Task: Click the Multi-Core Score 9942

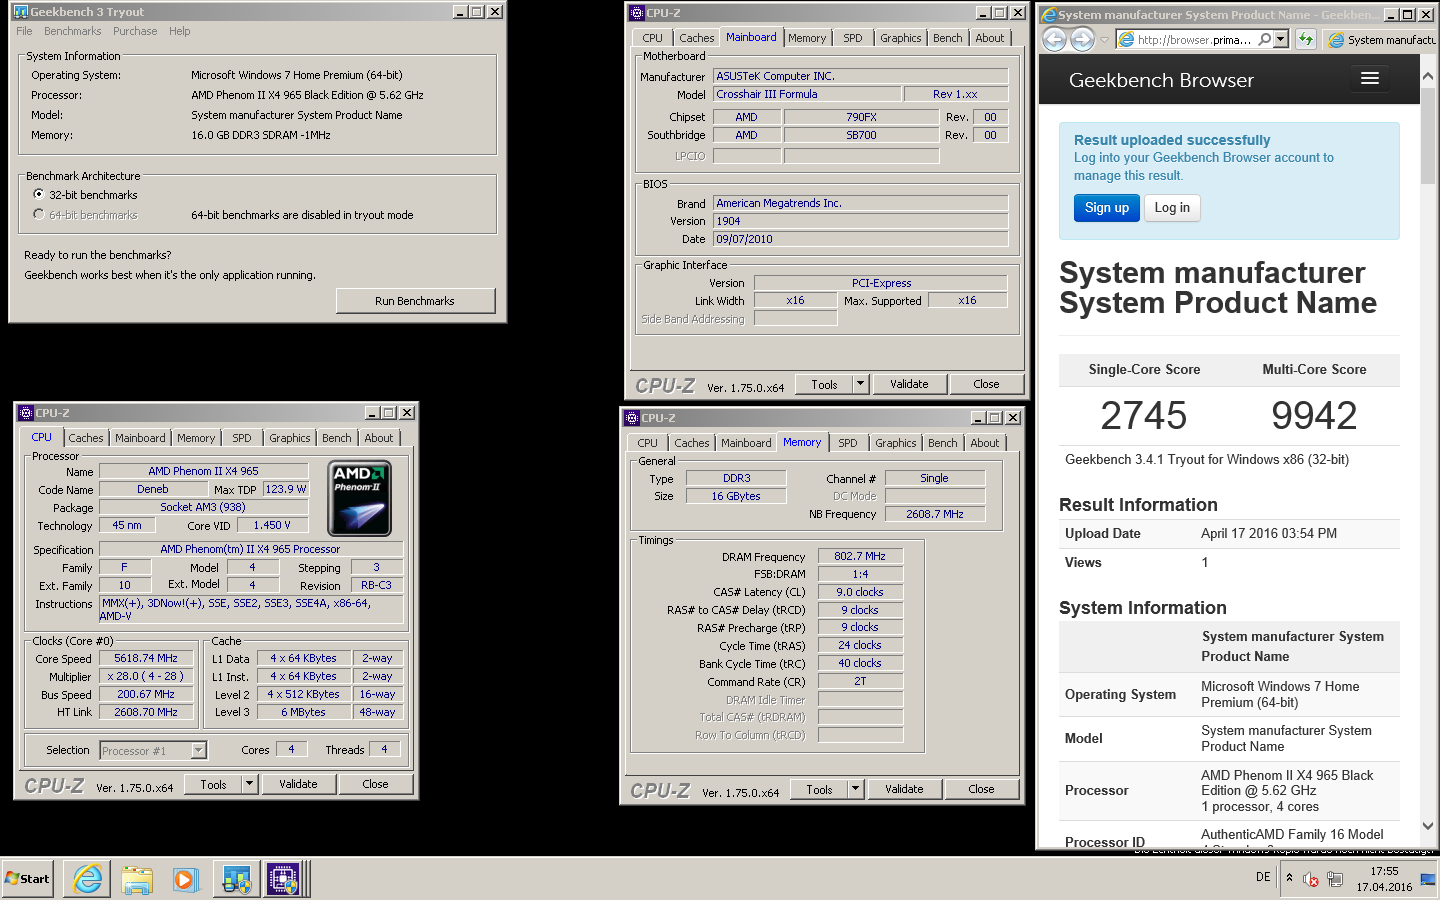Action: pos(1314,415)
